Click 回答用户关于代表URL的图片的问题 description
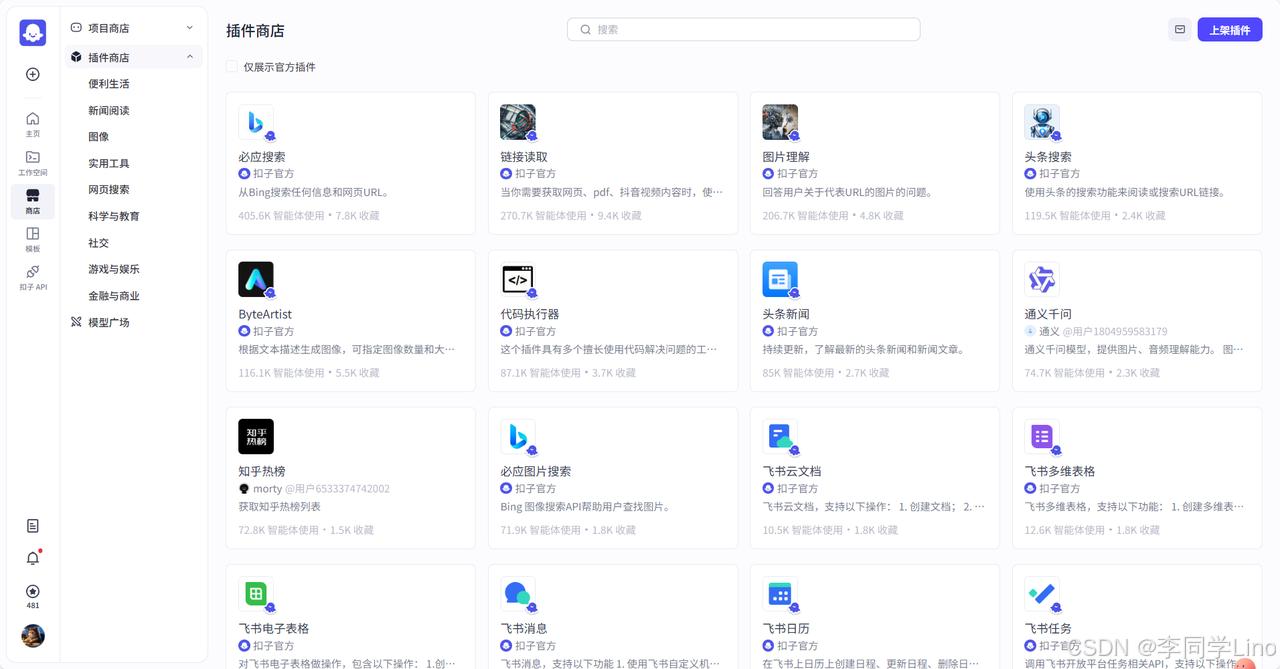The height and width of the screenshot is (669, 1280). click(847, 192)
